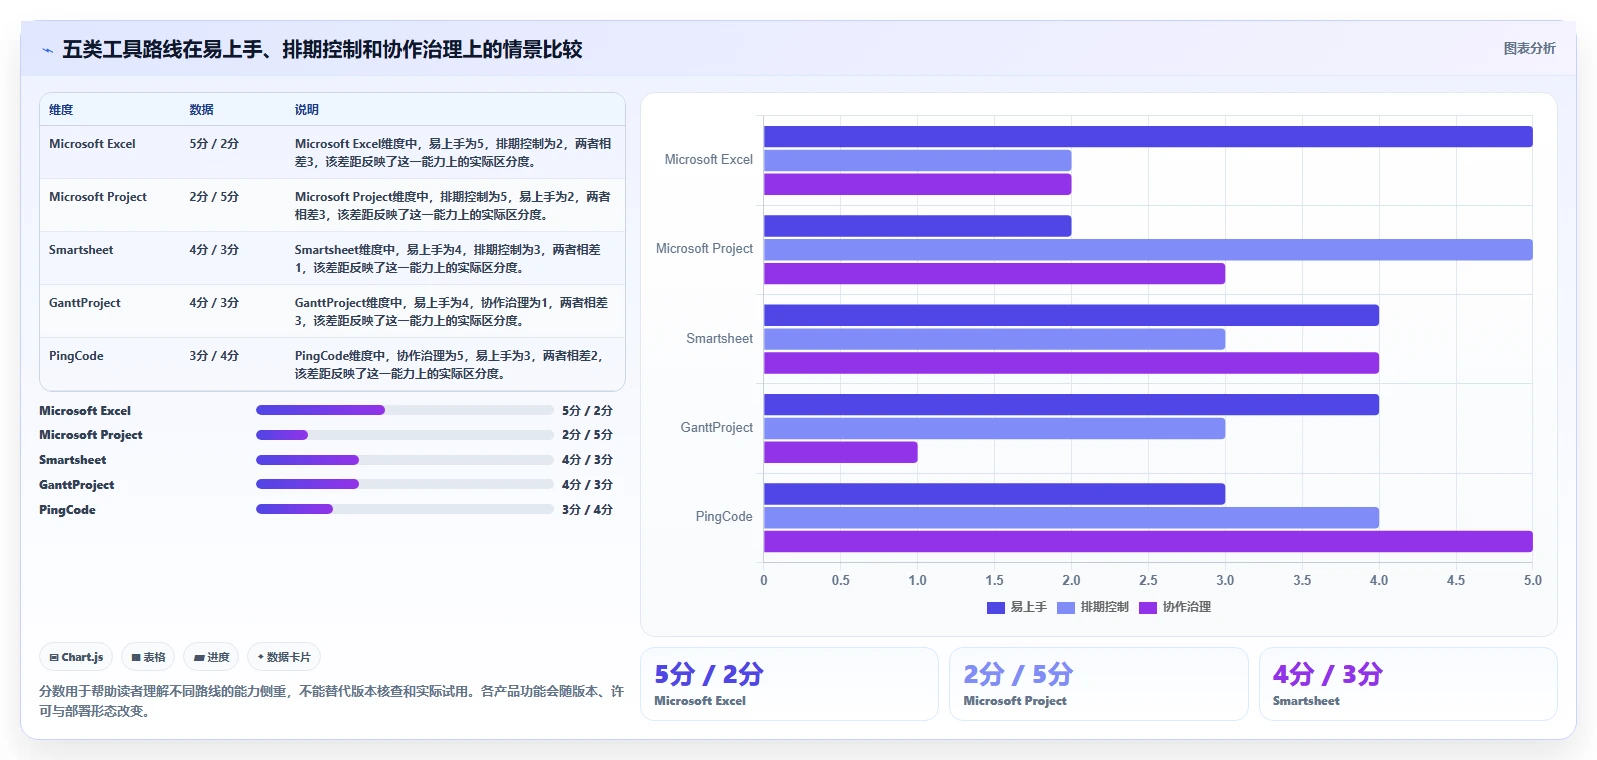Toggle the 排期控制 legend item
The height and width of the screenshot is (760, 1597).
click(x=1093, y=607)
